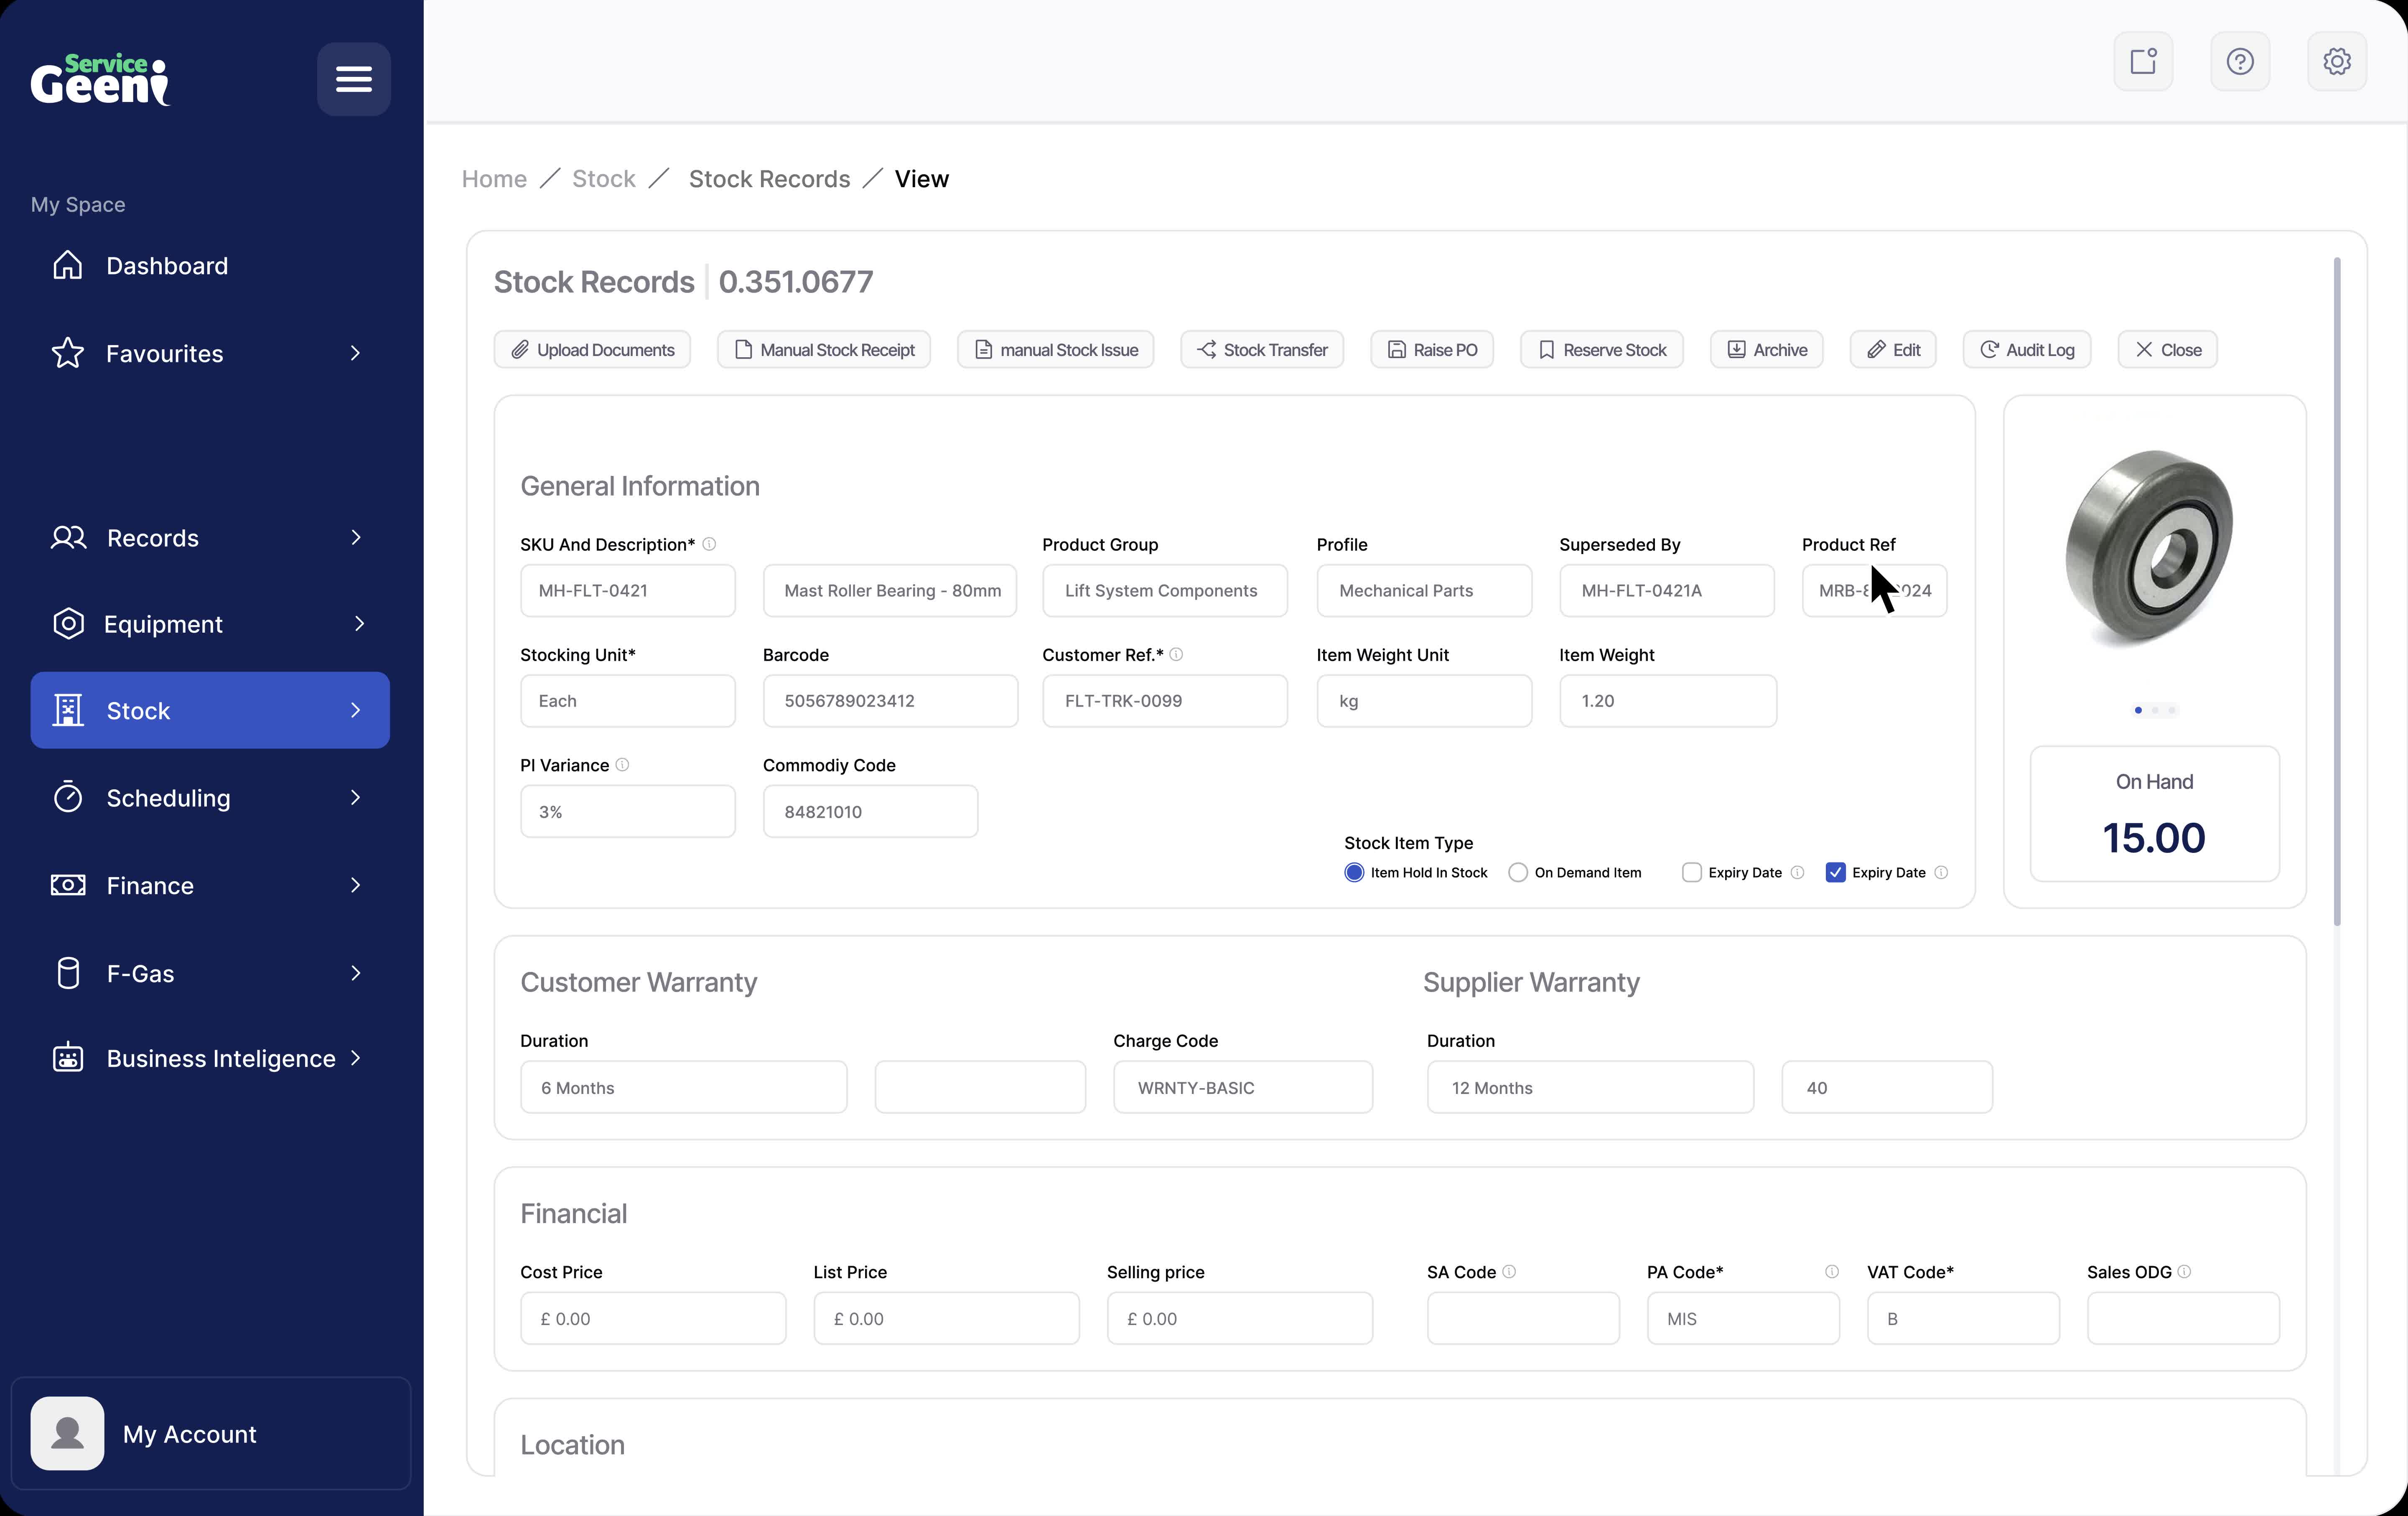Image resolution: width=2408 pixels, height=1516 pixels.
Task: Click info icon beside checked Expiry Date
Action: pyautogui.click(x=1941, y=872)
